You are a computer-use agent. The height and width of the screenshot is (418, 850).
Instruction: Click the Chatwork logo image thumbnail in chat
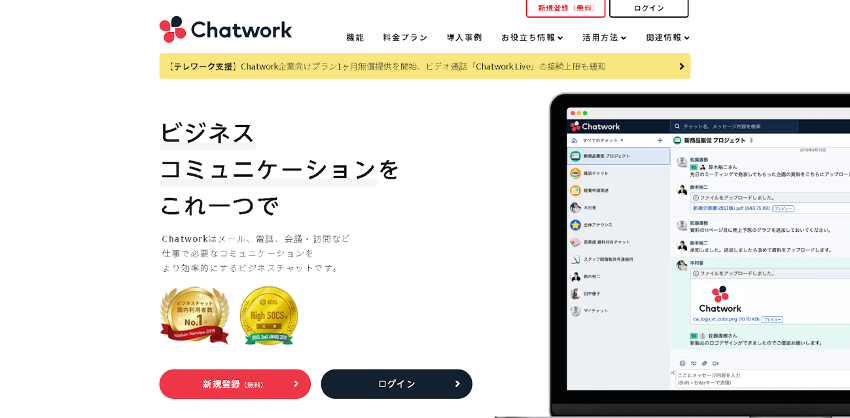pyautogui.click(x=720, y=299)
